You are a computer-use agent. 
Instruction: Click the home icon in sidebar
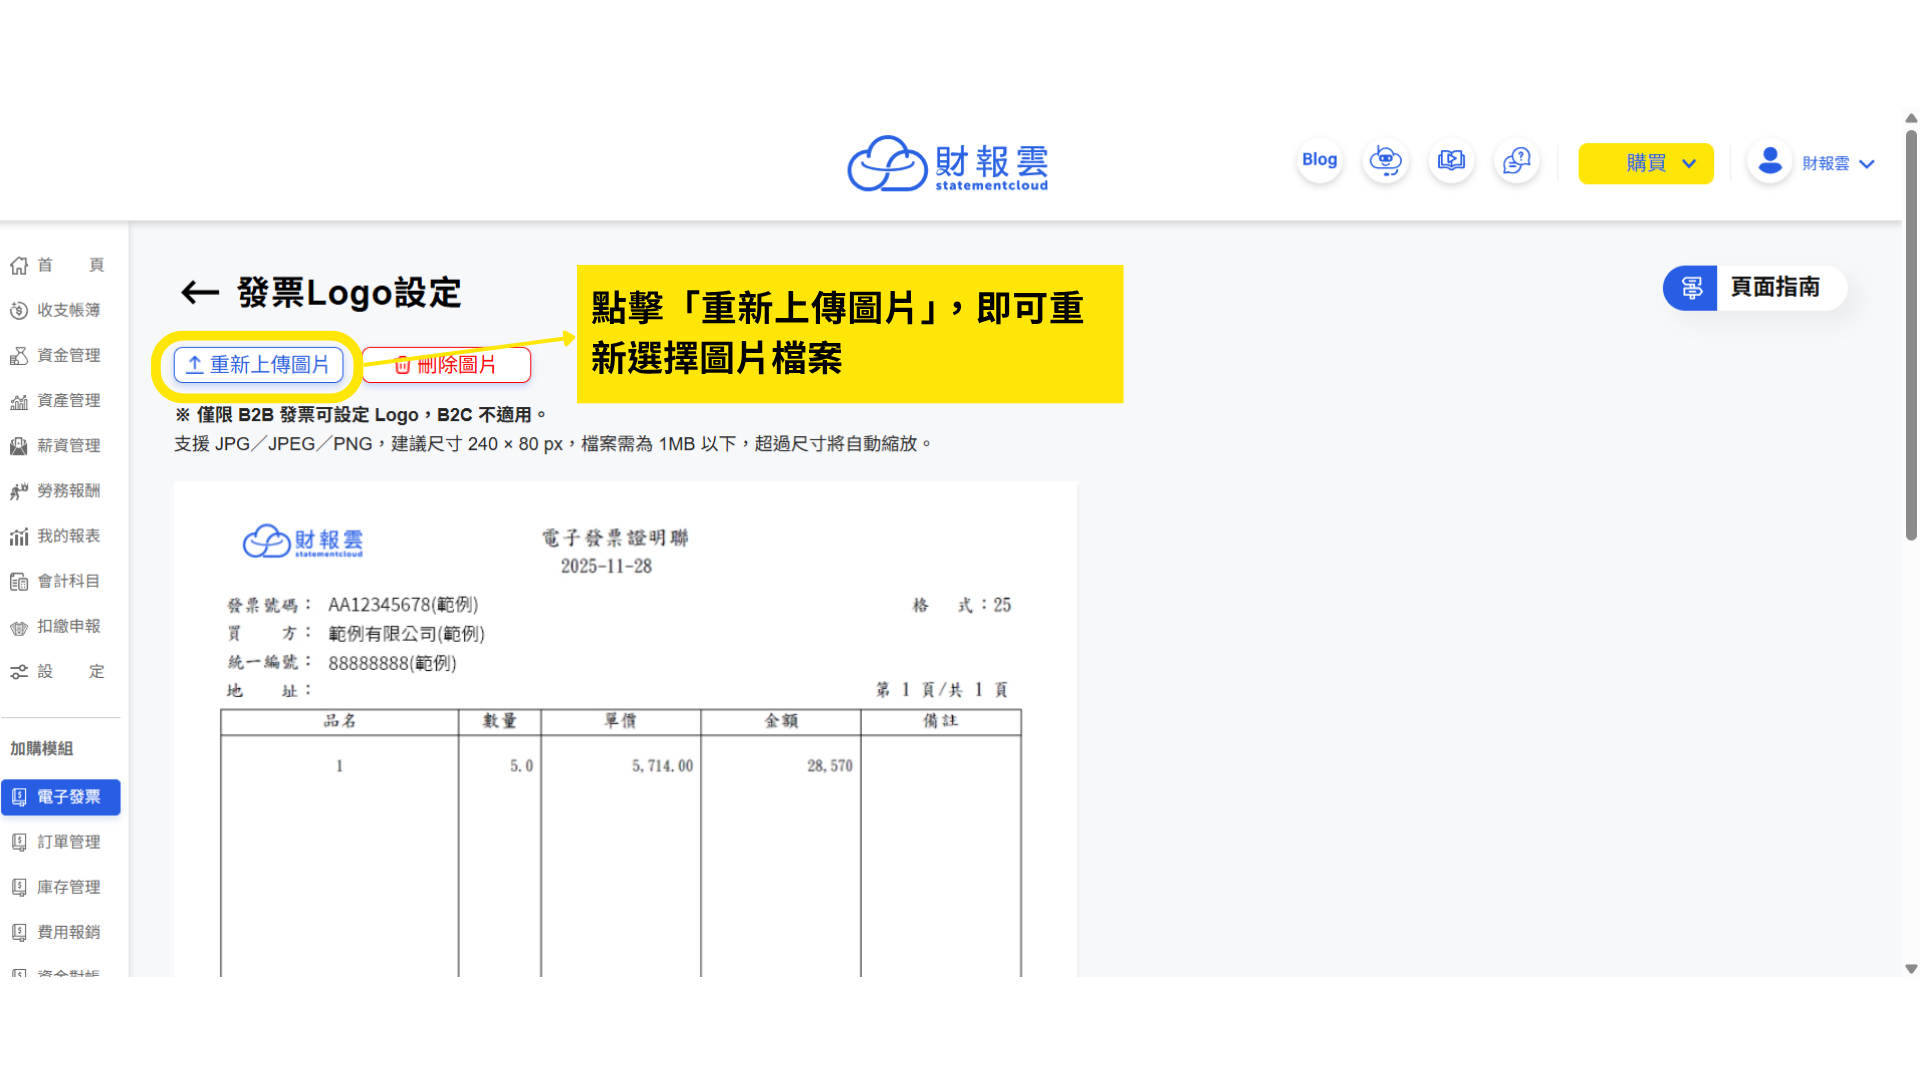(19, 265)
